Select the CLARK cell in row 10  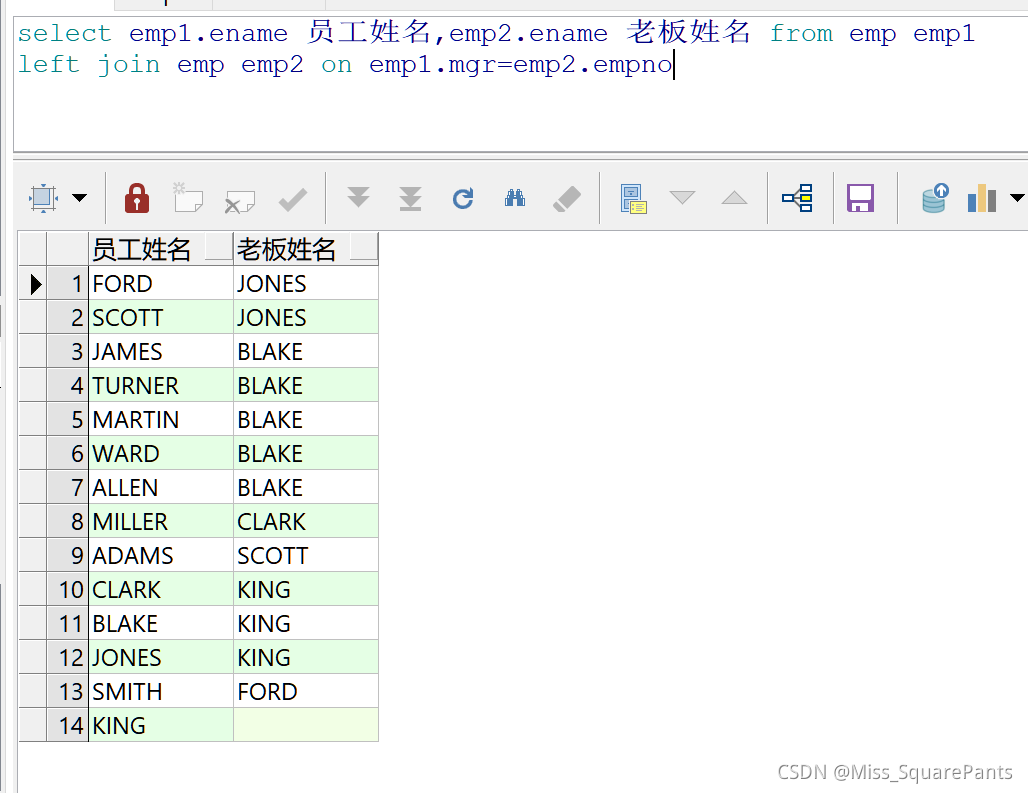click(x=161, y=590)
